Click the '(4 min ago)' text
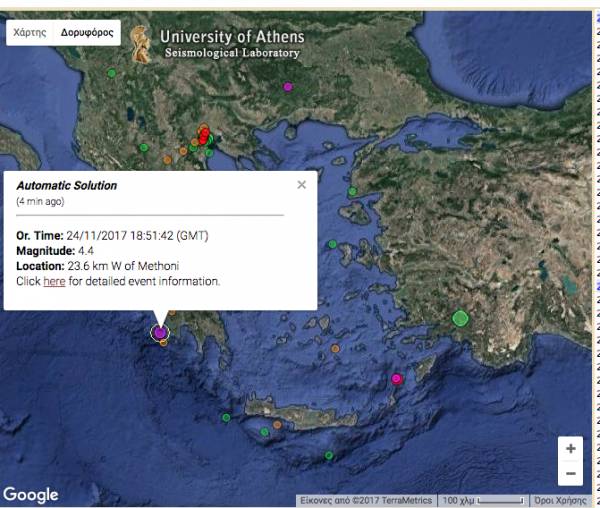600x508 pixels. 40,201
